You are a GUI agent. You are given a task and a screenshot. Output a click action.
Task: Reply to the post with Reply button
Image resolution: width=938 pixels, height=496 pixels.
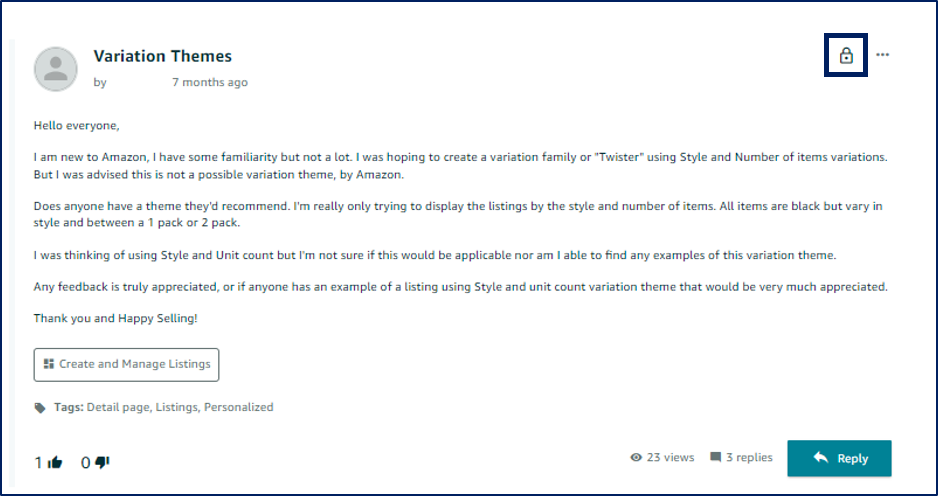tap(839, 458)
